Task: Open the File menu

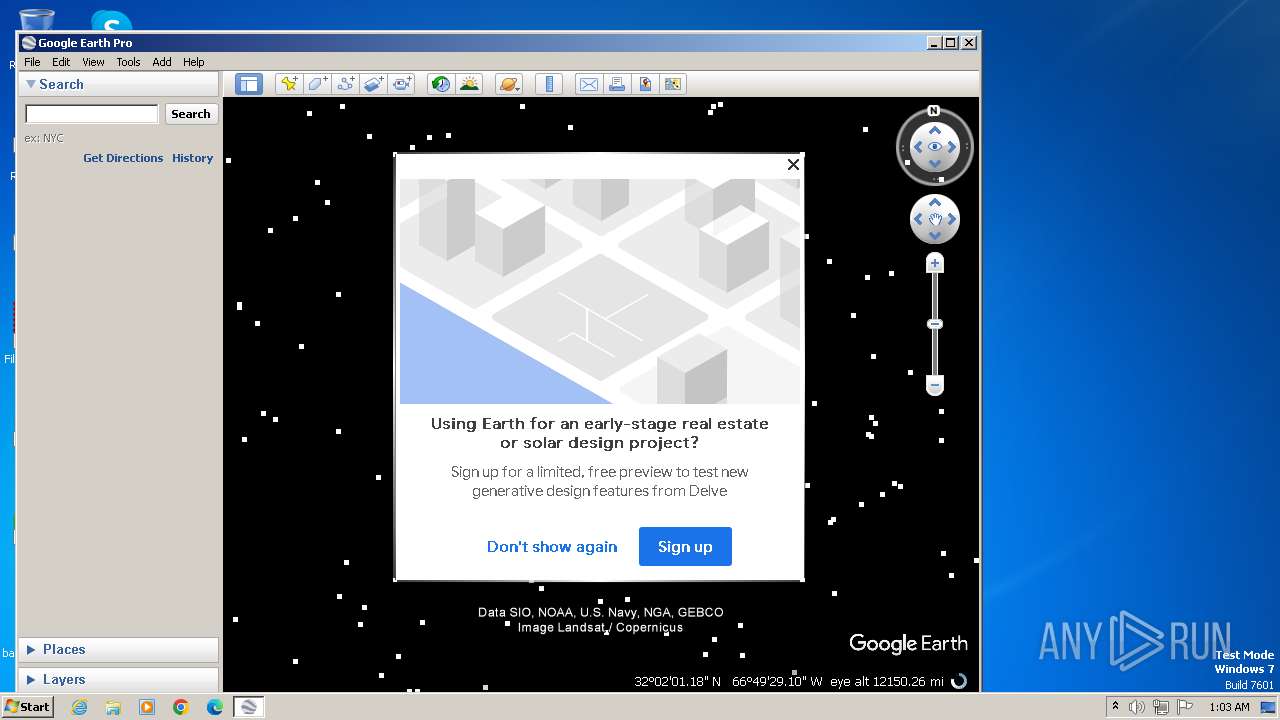Action: coord(32,62)
